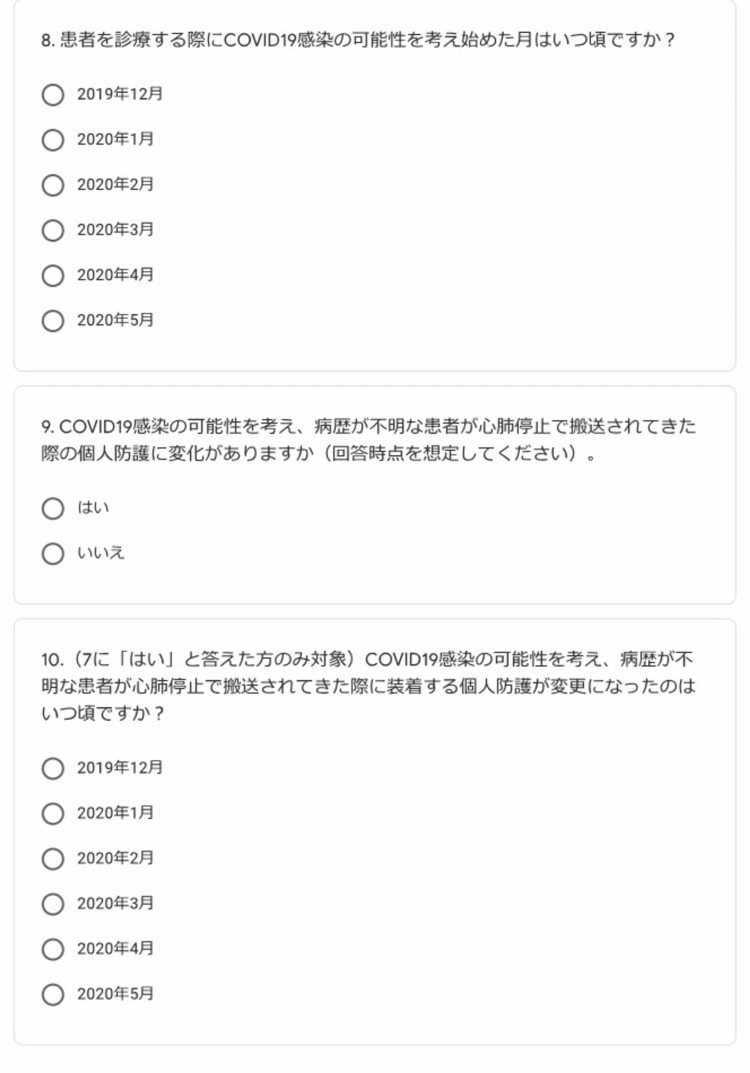Answer はい for question 9
The height and width of the screenshot is (1073, 750).
[x=53, y=508]
